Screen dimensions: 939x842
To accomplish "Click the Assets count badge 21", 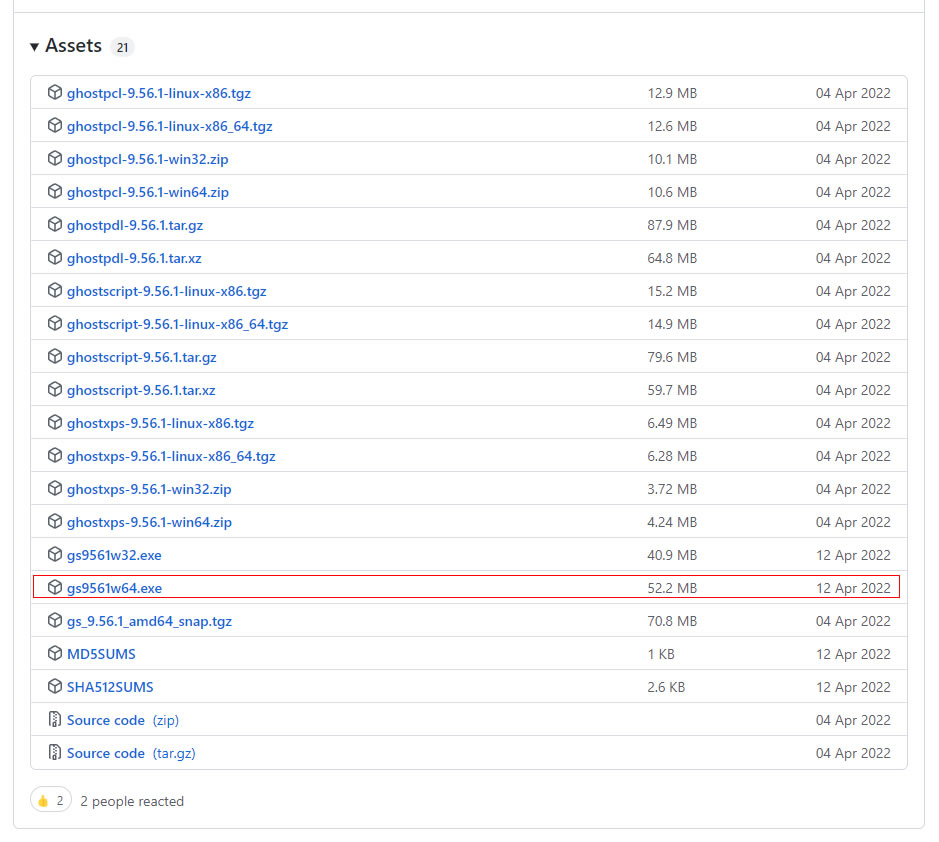I will point(122,47).
